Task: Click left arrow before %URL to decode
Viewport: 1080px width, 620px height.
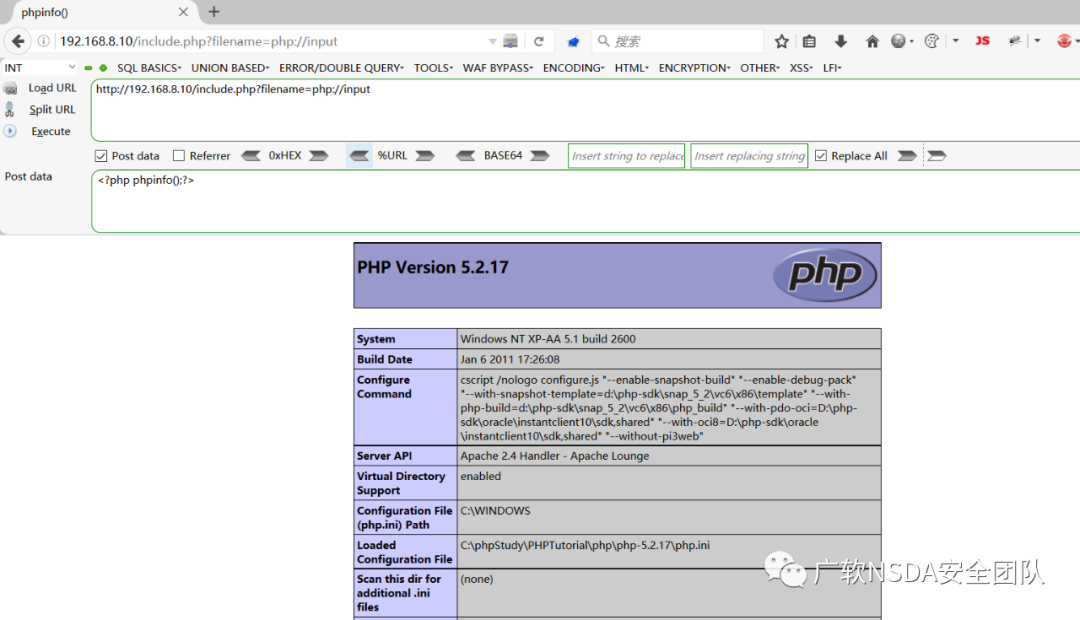Action: click(359, 156)
